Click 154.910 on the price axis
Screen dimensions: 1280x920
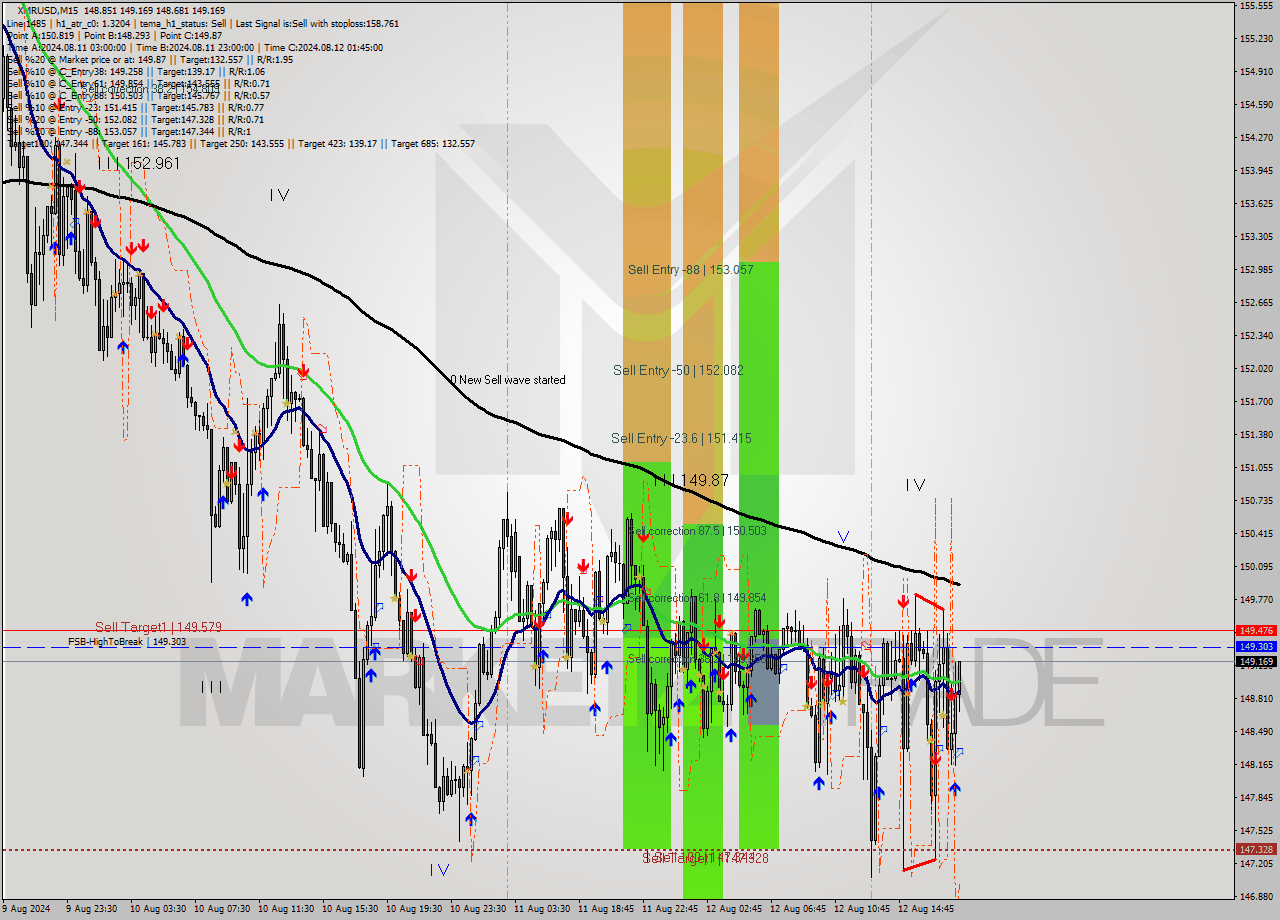click(x=1256, y=72)
